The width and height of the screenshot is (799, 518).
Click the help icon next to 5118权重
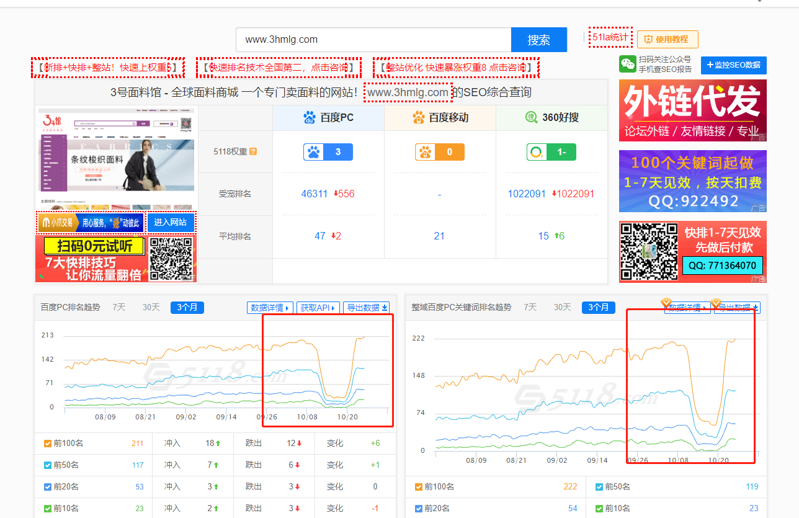(253, 151)
